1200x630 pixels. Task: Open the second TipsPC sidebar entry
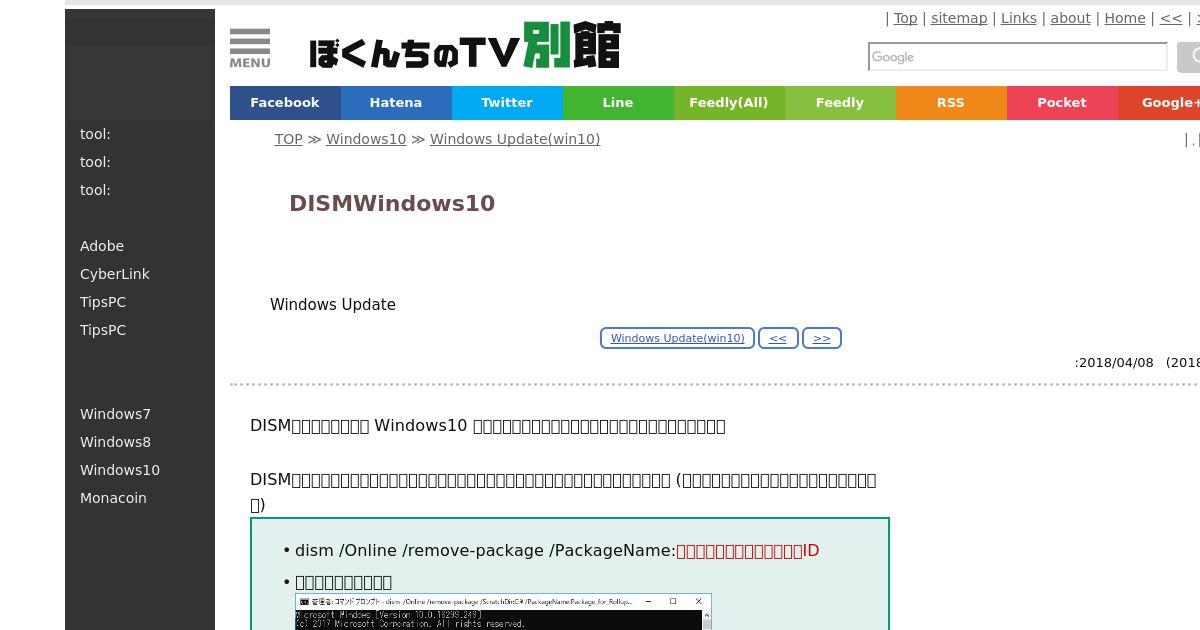pyautogui.click(x=103, y=330)
